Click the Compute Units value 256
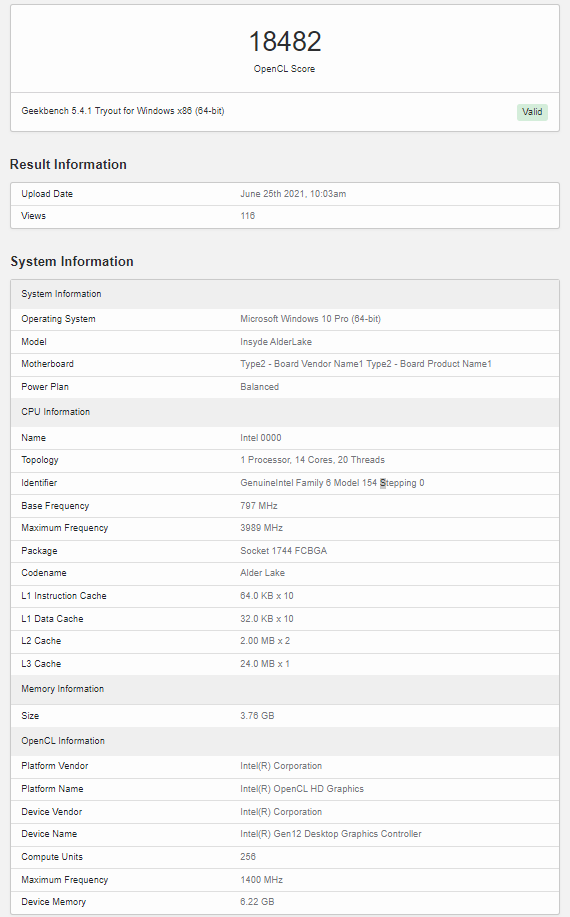The width and height of the screenshot is (570, 917). (x=248, y=856)
